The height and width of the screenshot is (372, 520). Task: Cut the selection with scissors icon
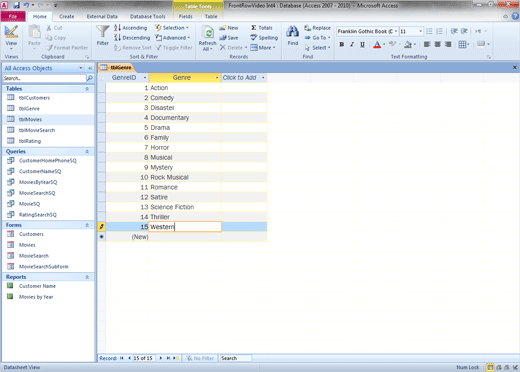pyautogui.click(x=49, y=28)
